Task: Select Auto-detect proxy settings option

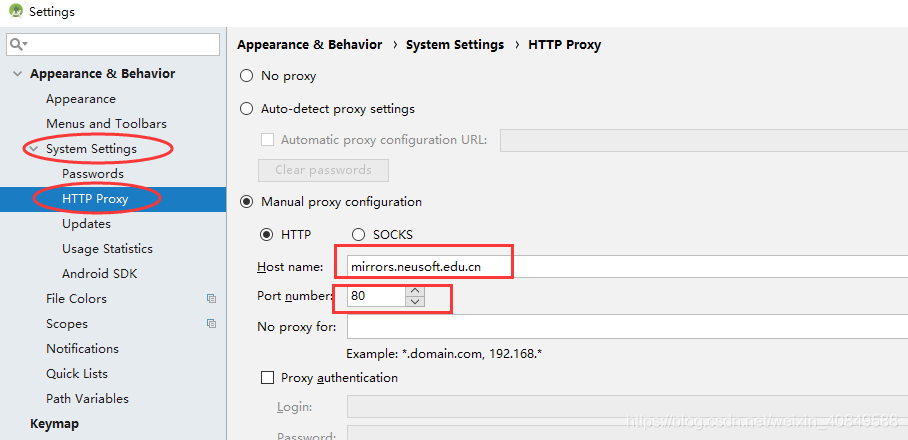Action: (247, 109)
